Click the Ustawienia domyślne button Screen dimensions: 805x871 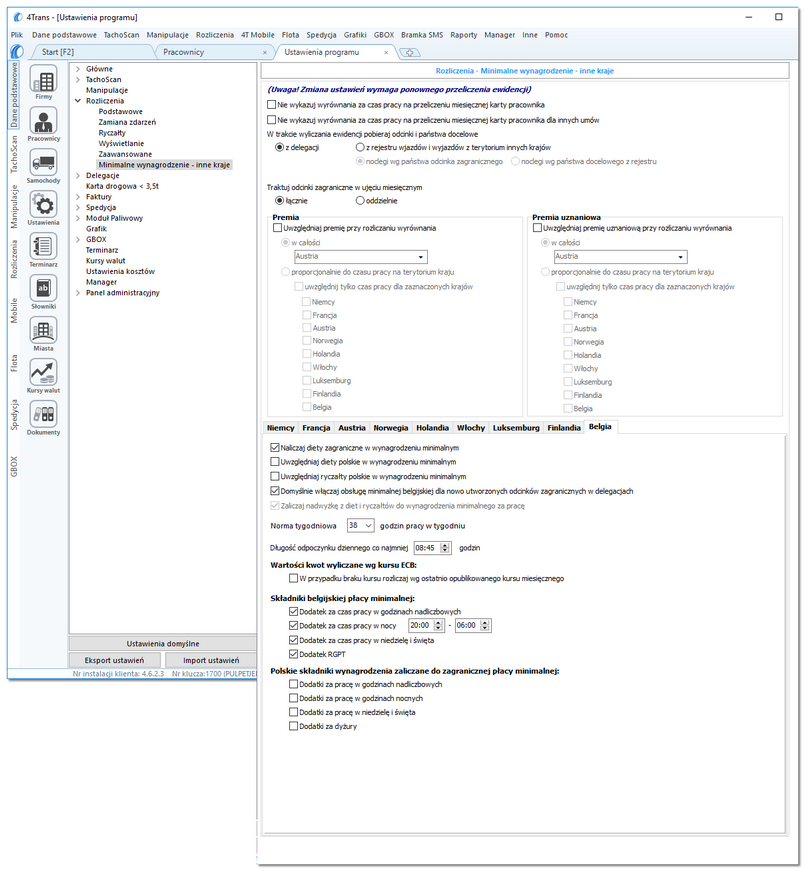tap(163, 643)
